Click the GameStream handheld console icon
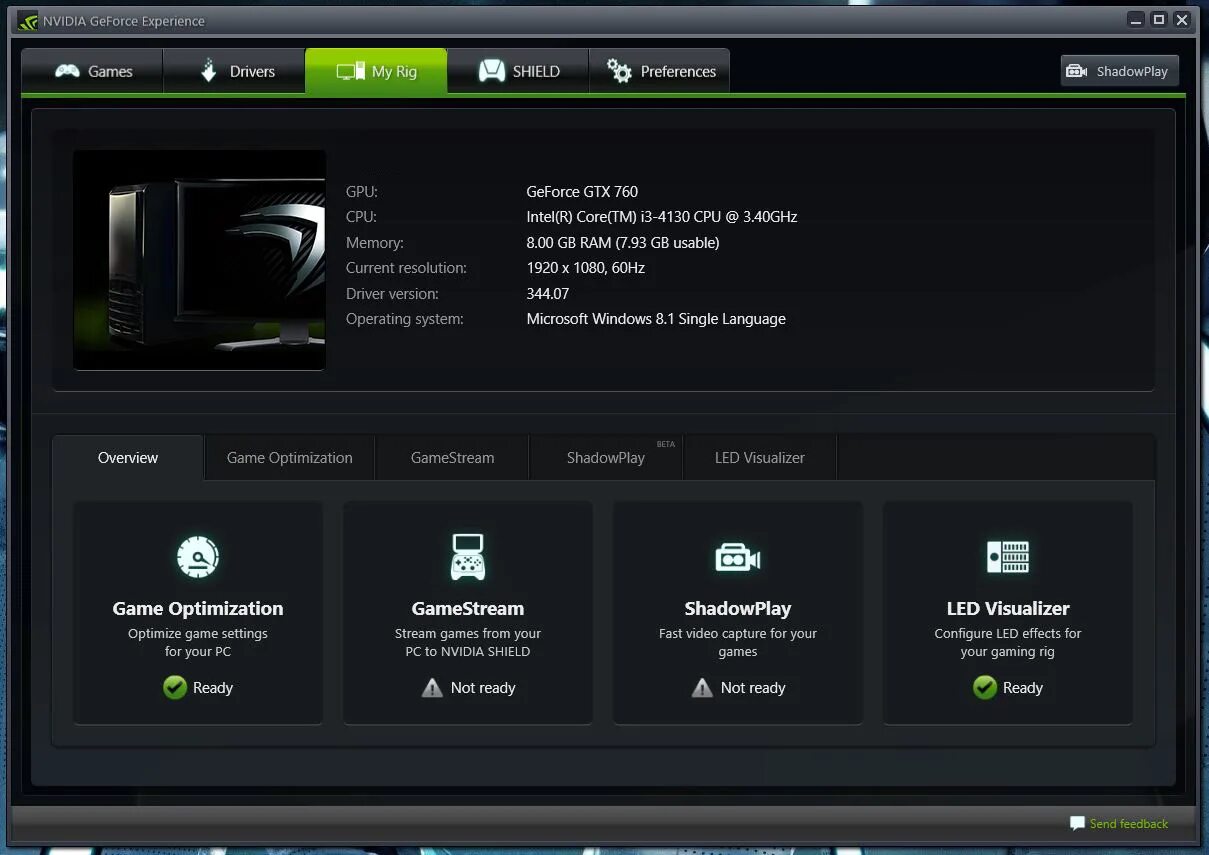The image size is (1209, 855). (467, 557)
